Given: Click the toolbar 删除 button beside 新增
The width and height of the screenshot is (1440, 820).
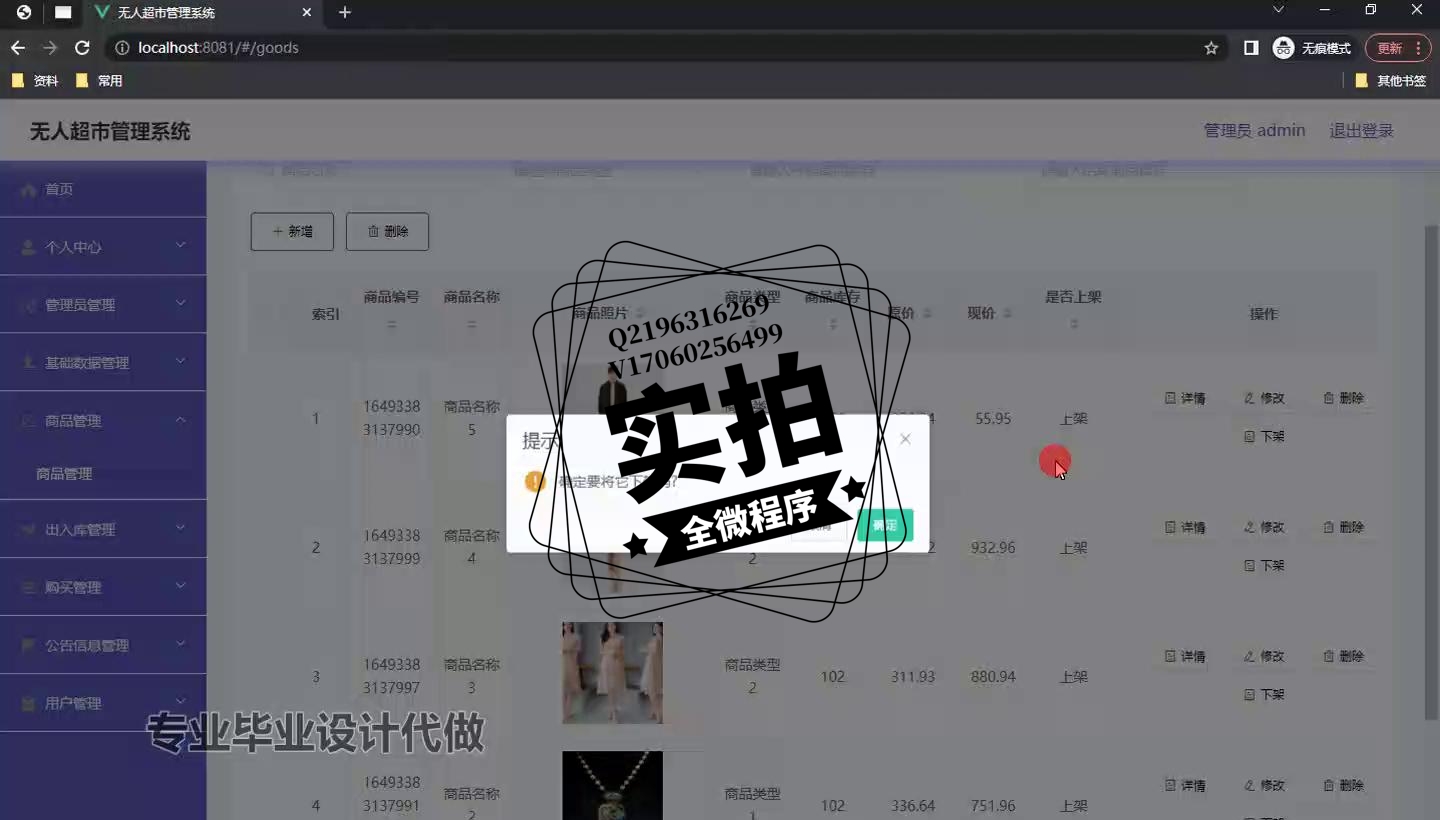Looking at the screenshot, I should pos(387,231).
